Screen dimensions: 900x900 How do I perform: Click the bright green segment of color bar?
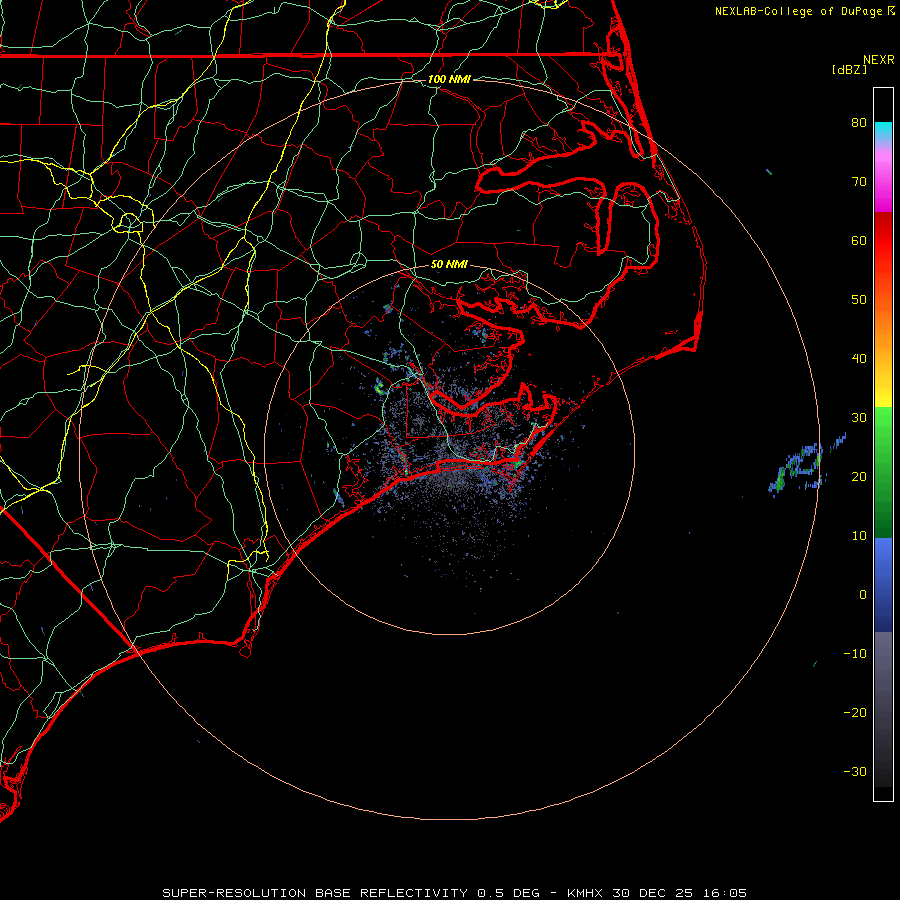pos(883,428)
